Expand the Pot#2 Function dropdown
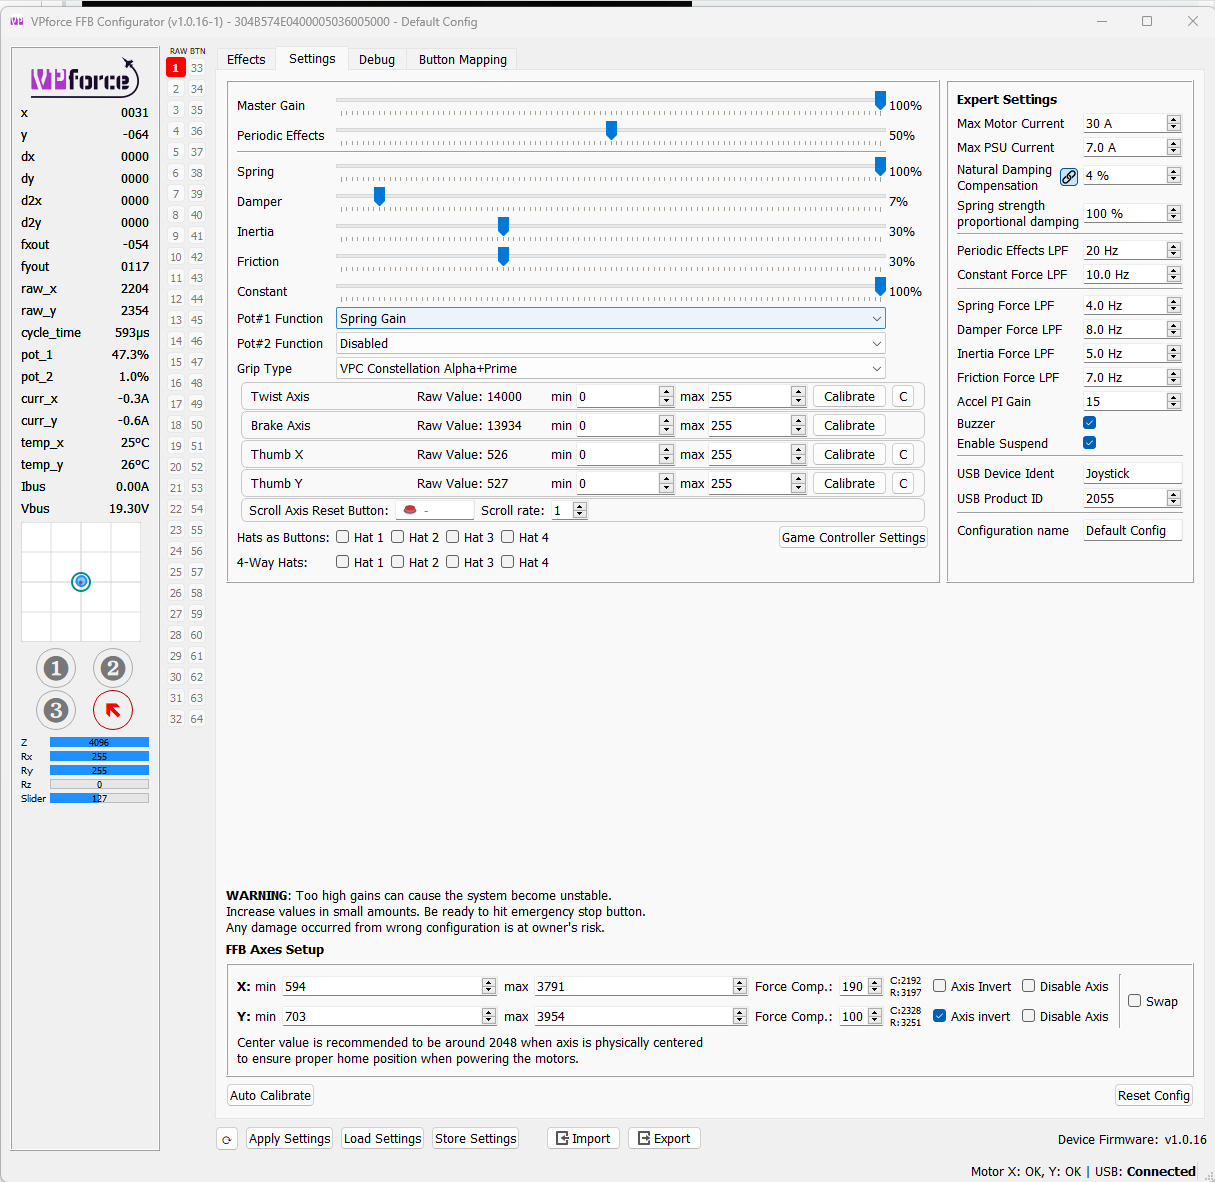The image size is (1215, 1182). 610,344
